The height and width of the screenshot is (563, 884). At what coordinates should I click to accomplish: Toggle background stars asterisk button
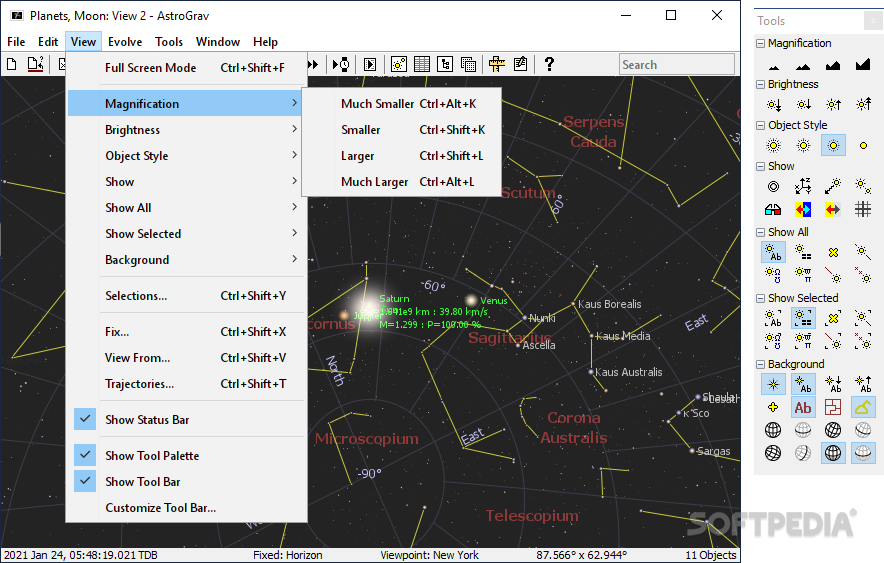click(x=773, y=384)
